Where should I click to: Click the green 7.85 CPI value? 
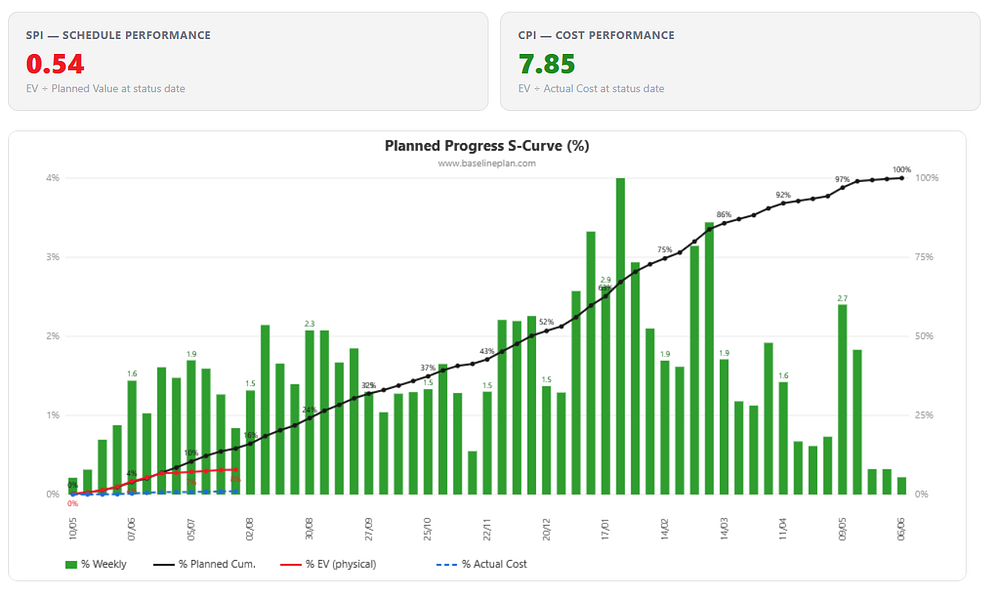[547, 64]
